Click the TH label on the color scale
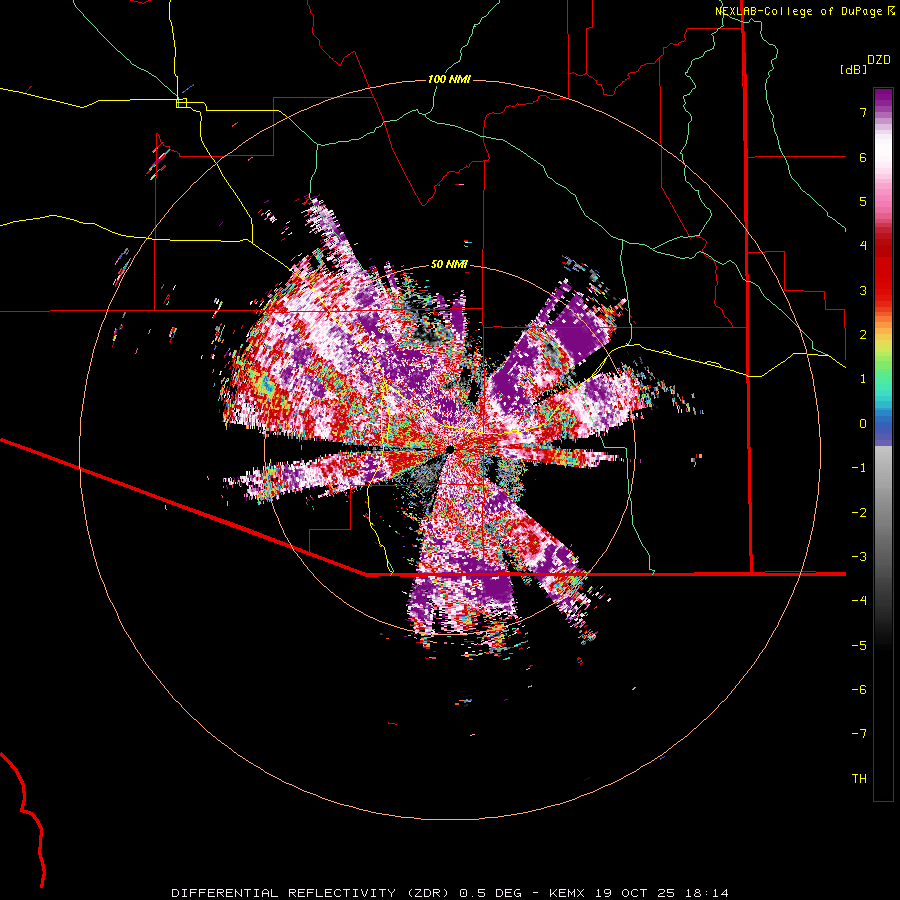This screenshot has width=900, height=900. pos(859,778)
